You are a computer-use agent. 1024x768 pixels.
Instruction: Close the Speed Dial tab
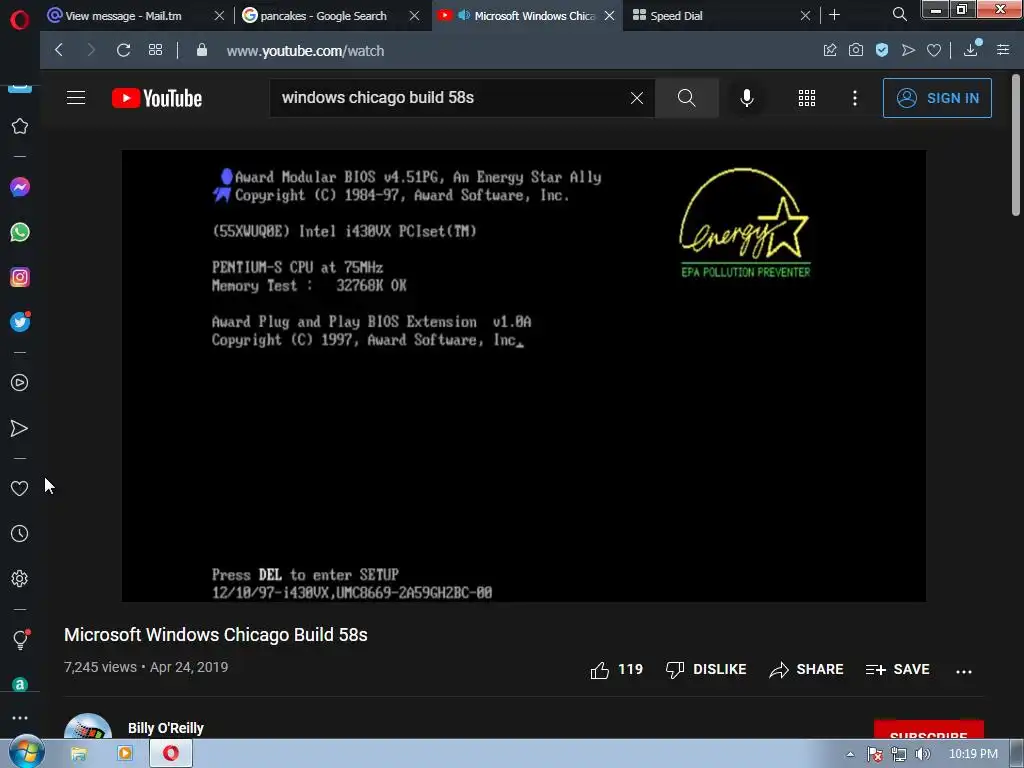click(805, 16)
